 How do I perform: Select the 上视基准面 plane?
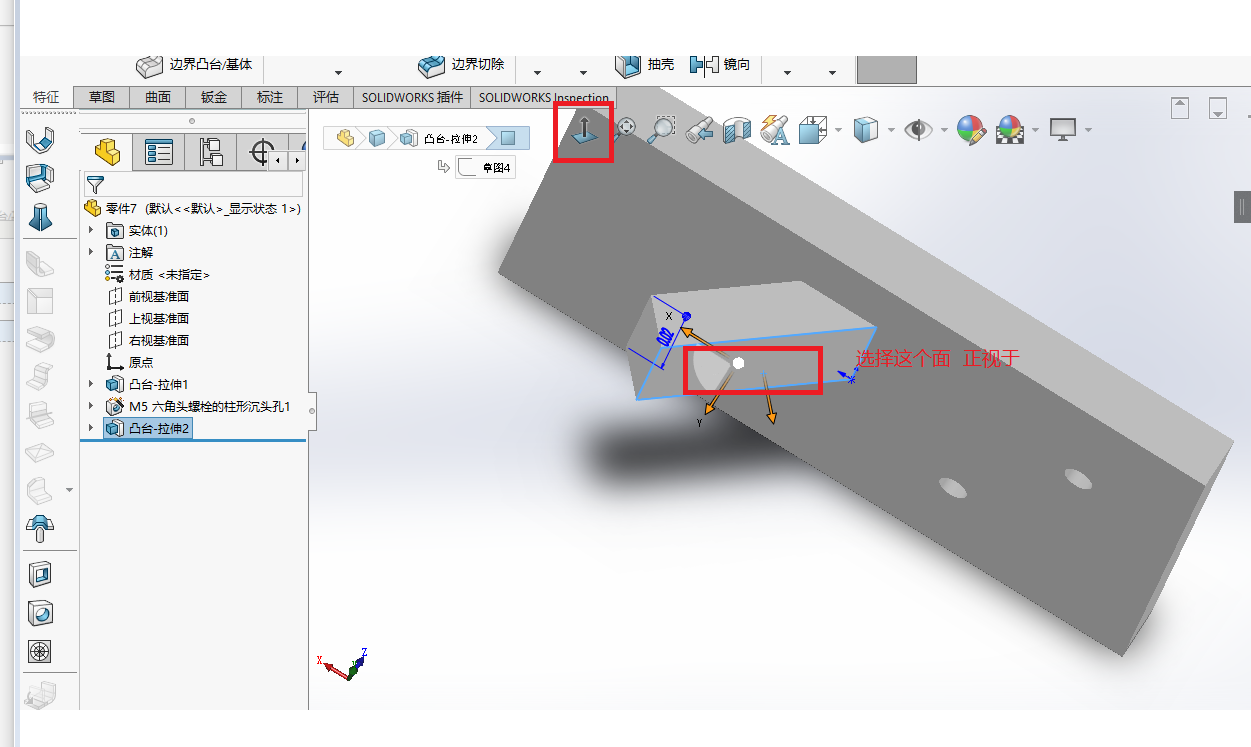coord(148,318)
